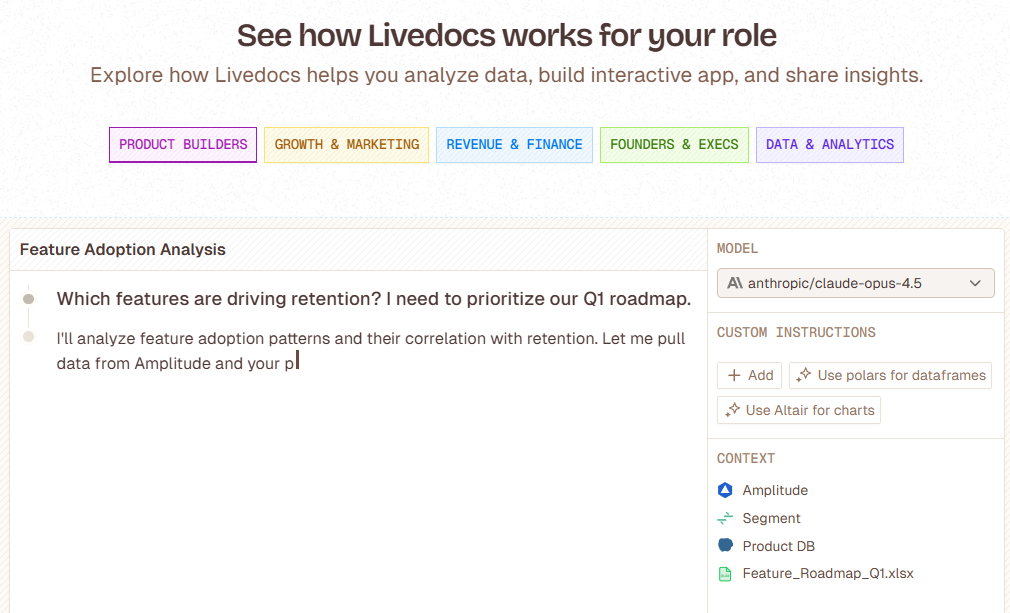Expand the model dropdown chevron arrow
The image size is (1010, 613).
(x=975, y=283)
